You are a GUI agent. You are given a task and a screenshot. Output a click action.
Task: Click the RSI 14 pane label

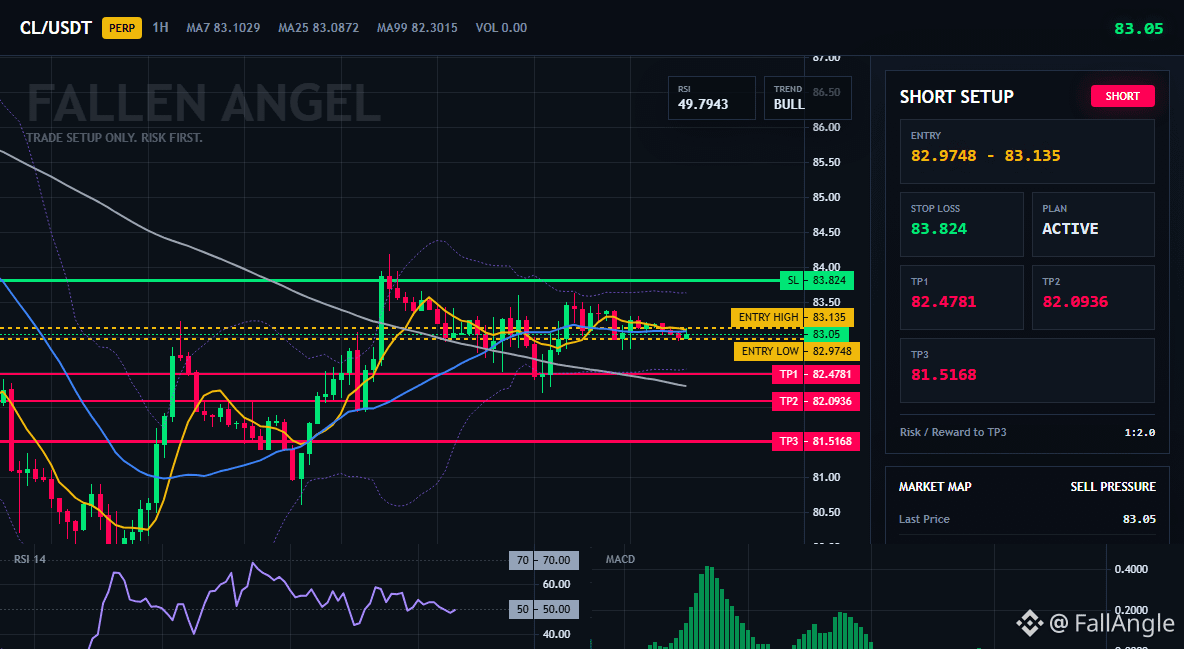(x=29, y=559)
